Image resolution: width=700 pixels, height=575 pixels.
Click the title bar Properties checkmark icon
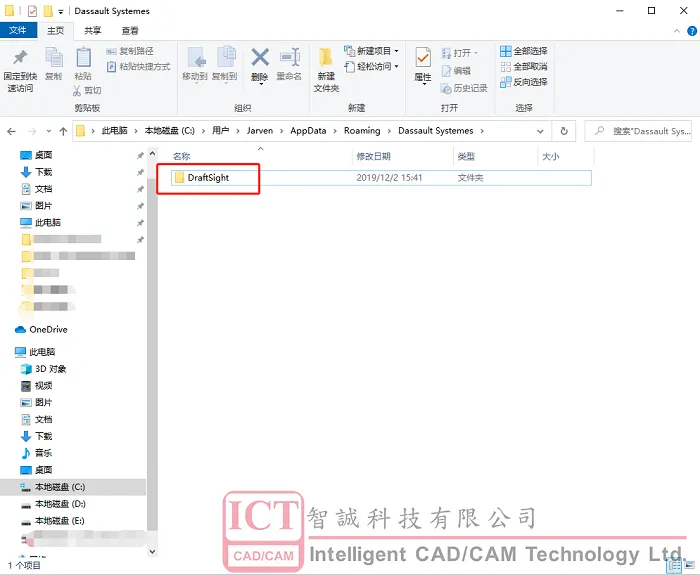(x=32, y=11)
